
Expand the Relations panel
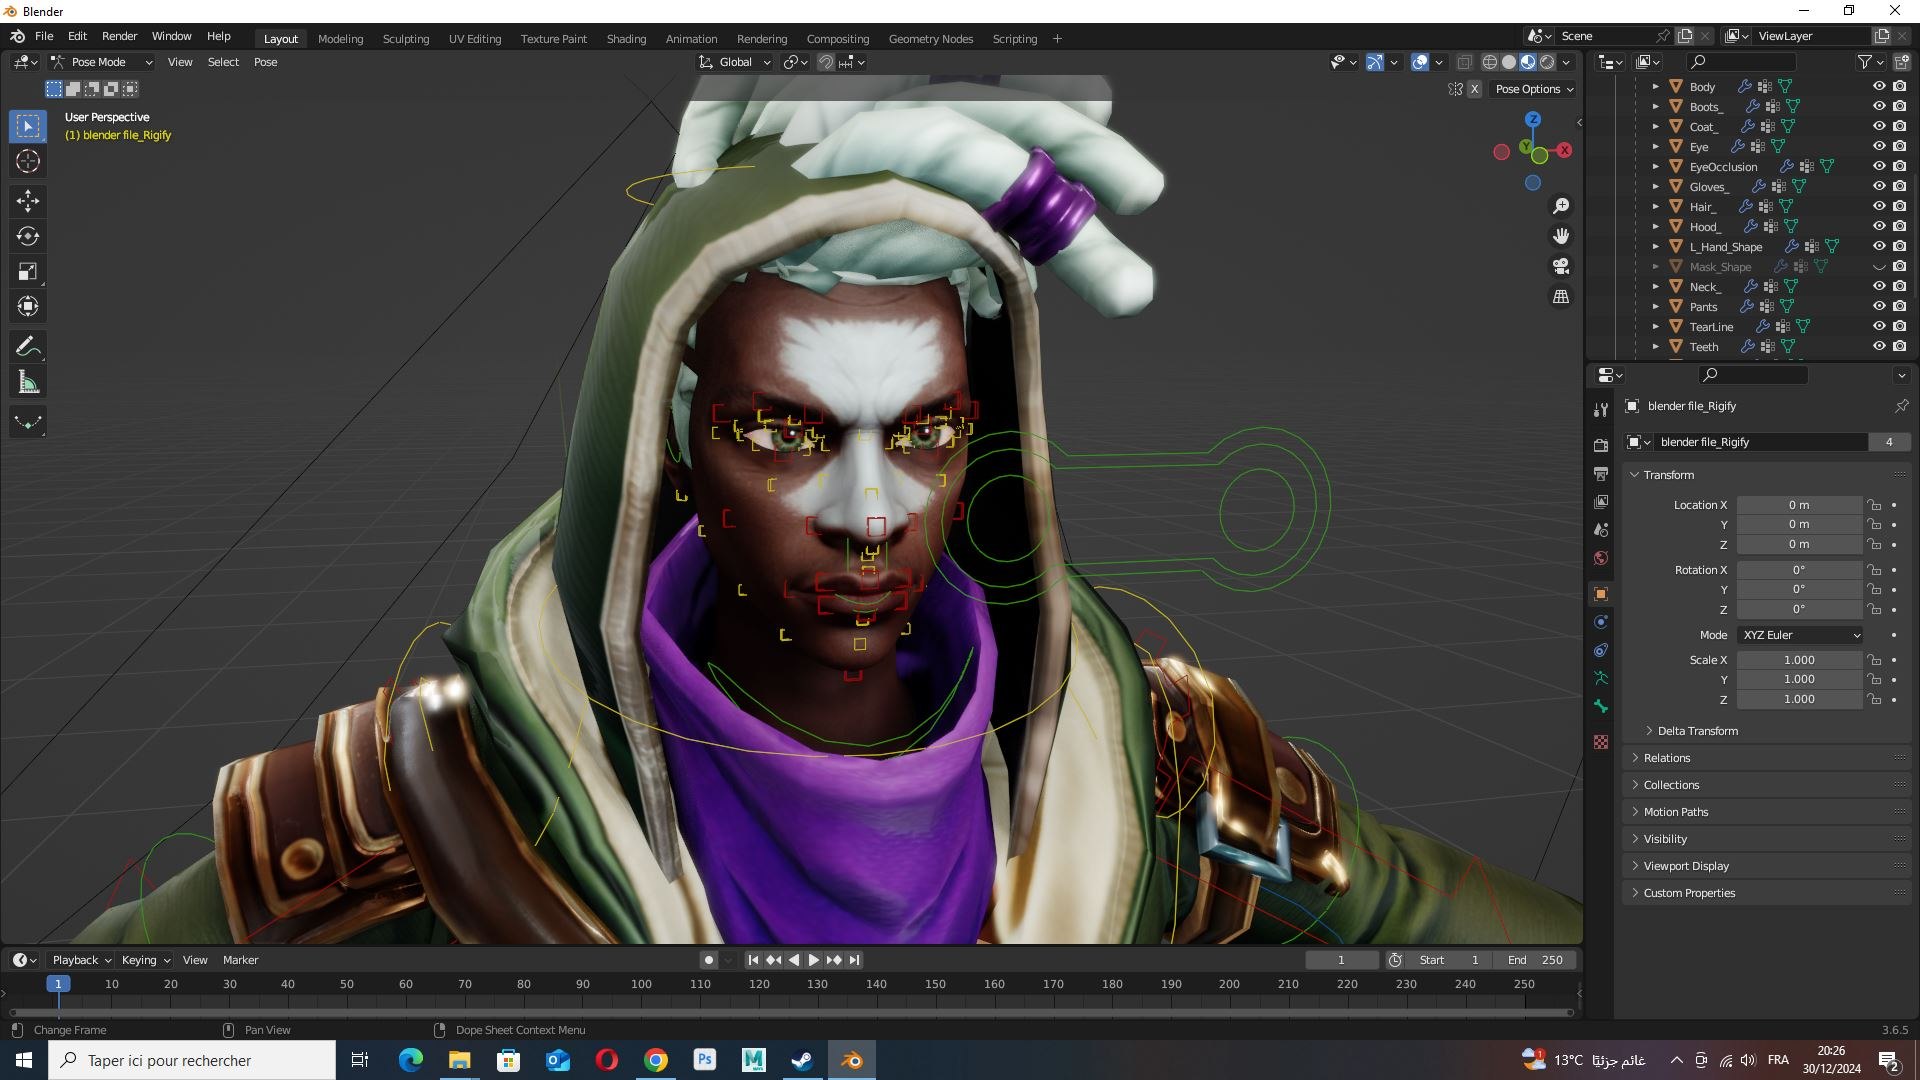[x=1667, y=758]
